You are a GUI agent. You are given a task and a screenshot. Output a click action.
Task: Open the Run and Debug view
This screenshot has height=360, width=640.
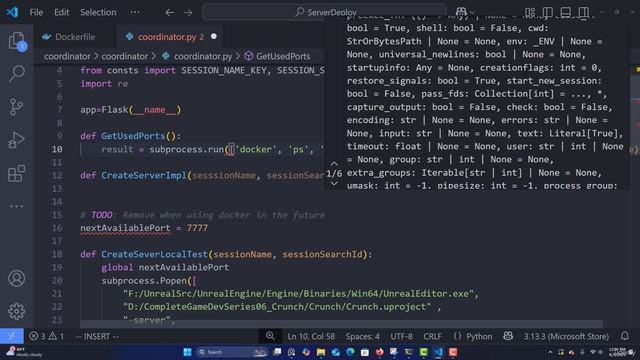(17, 140)
